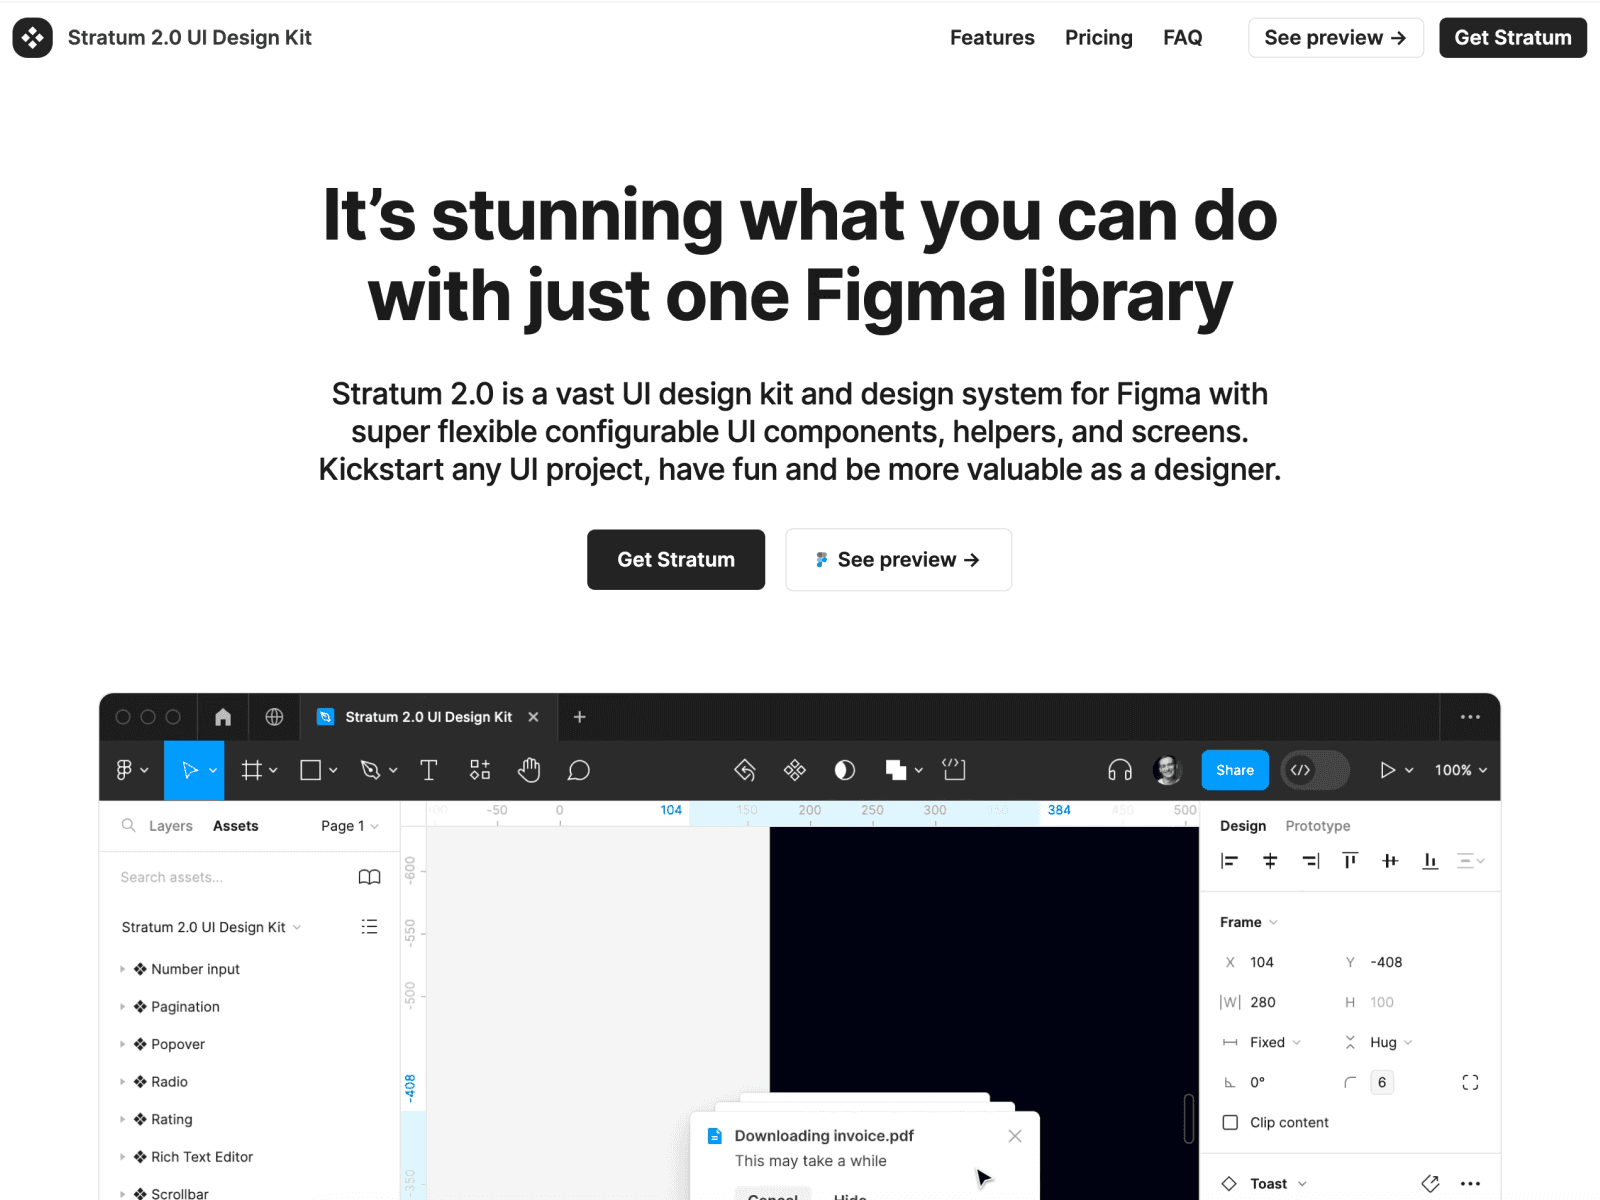The image size is (1600, 1200).
Task: Open the FAQ nav link
Action: click(x=1183, y=38)
